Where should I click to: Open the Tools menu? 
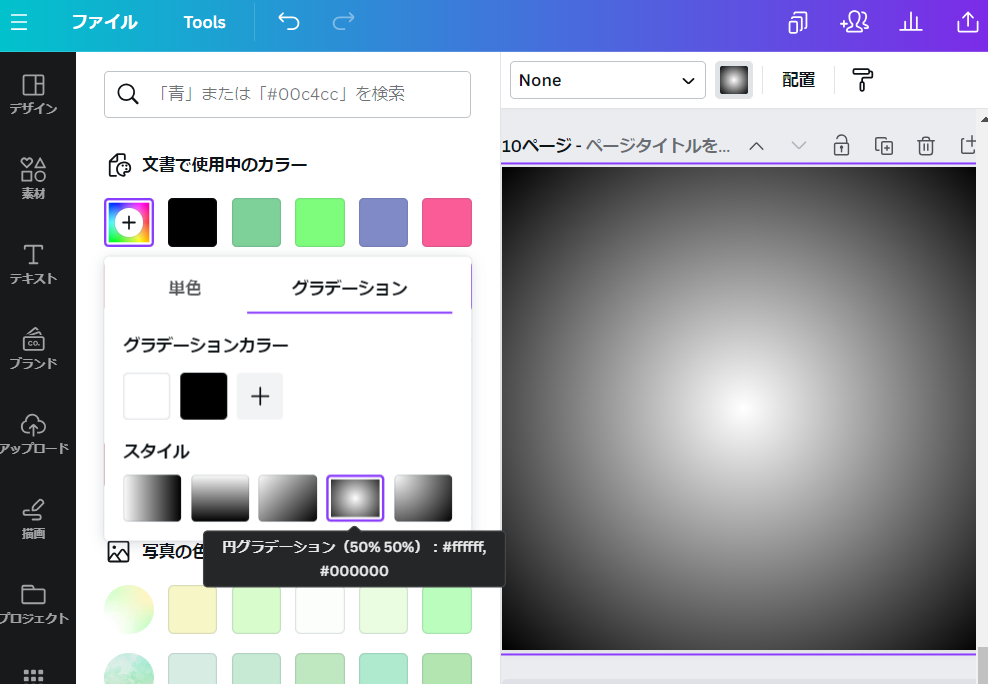click(x=204, y=23)
